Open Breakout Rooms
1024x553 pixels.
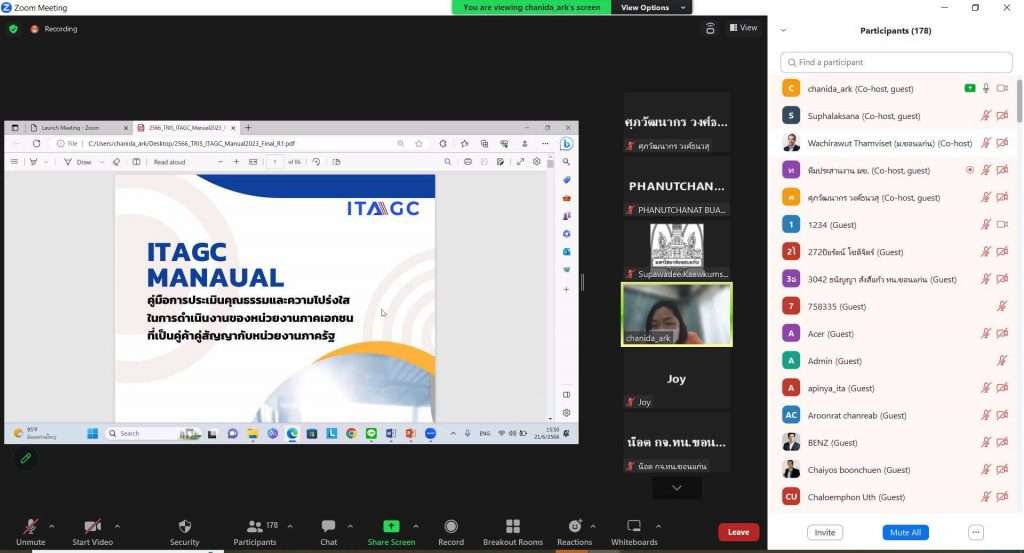point(513,532)
